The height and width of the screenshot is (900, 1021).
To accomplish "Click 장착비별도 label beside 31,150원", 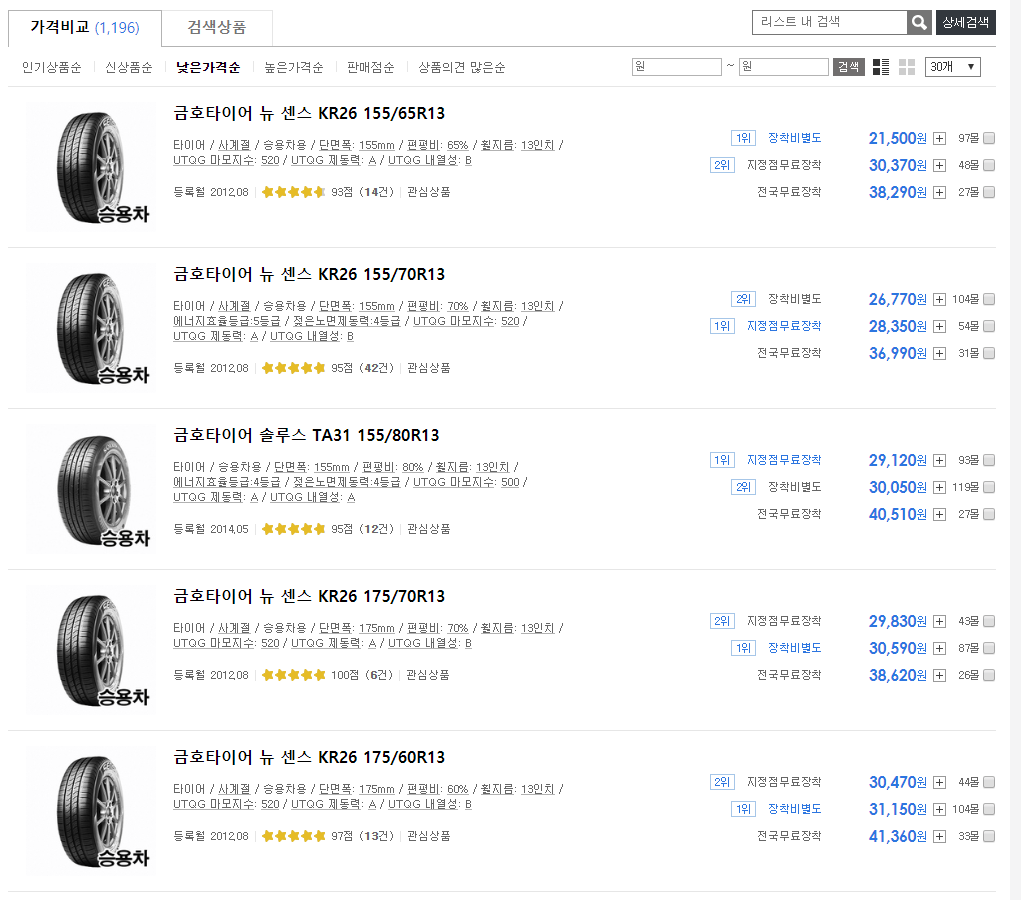I will pos(794,809).
